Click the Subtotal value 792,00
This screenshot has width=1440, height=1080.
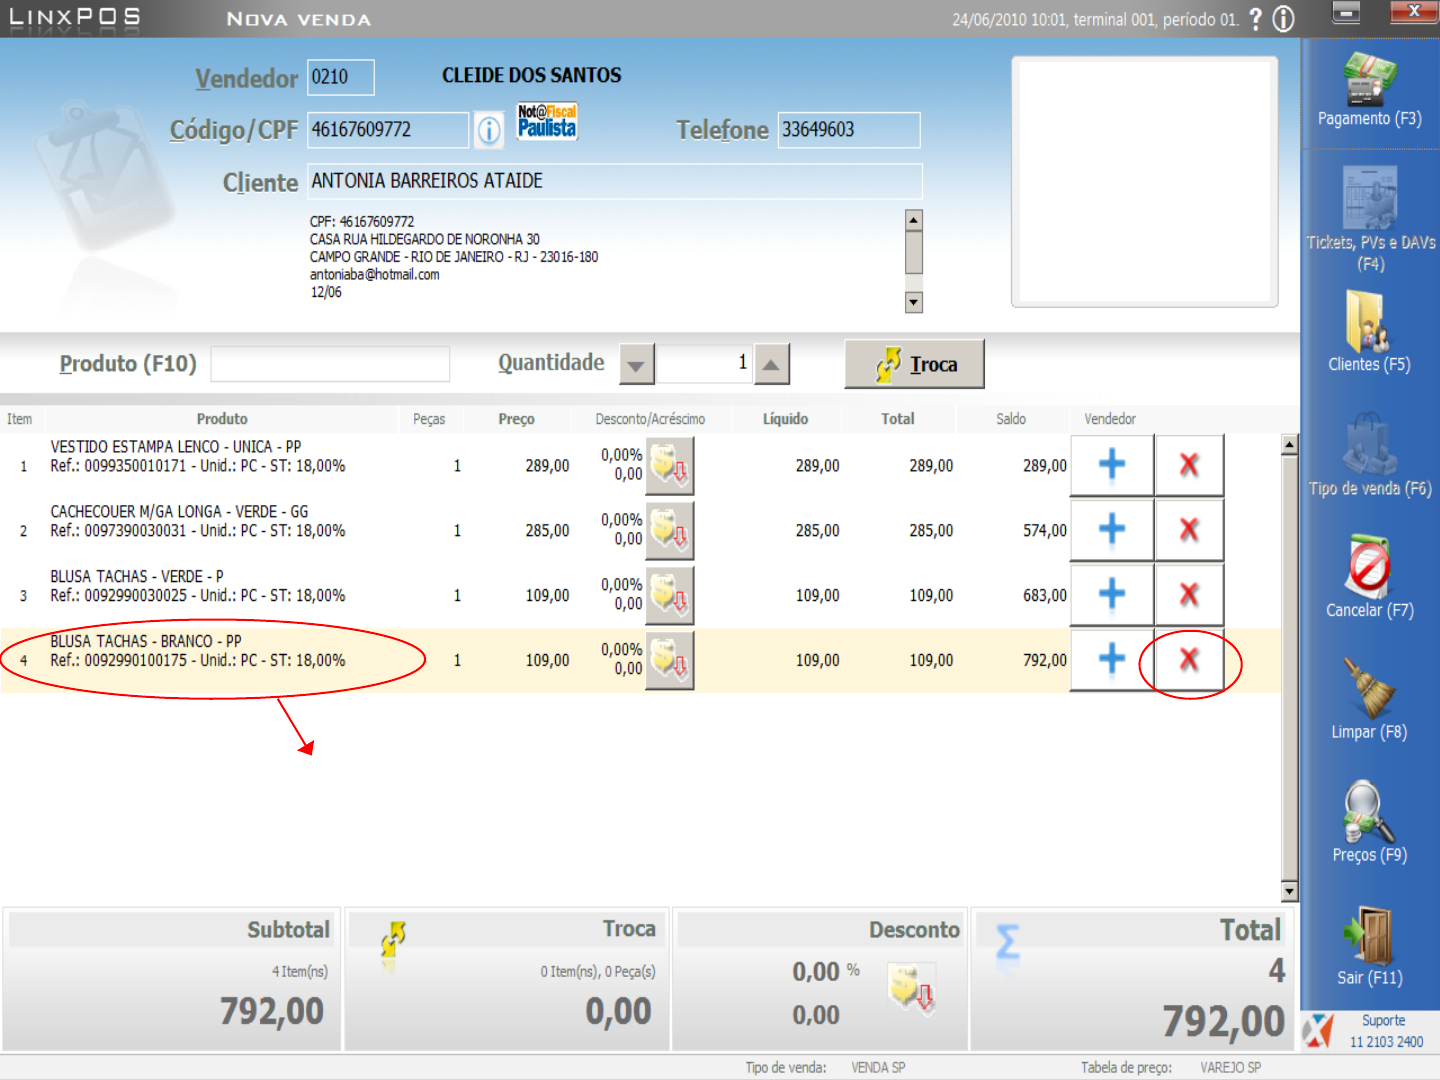pyautogui.click(x=272, y=1011)
